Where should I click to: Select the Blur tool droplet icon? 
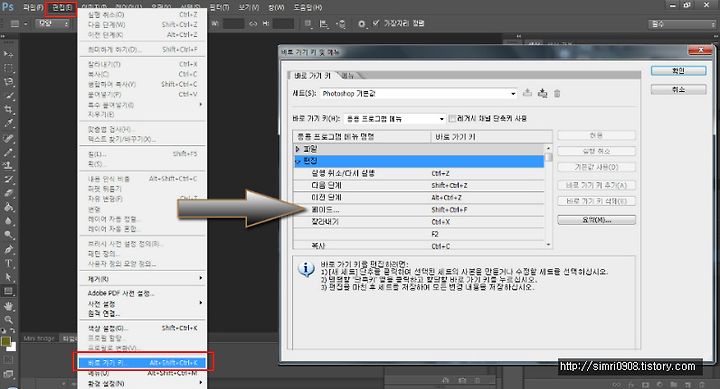(x=8, y=221)
